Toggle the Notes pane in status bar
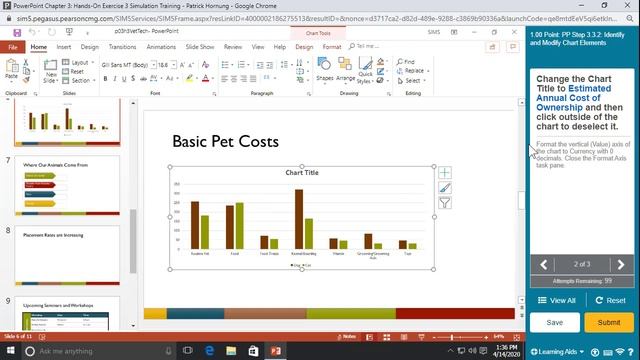 [x=347, y=337]
